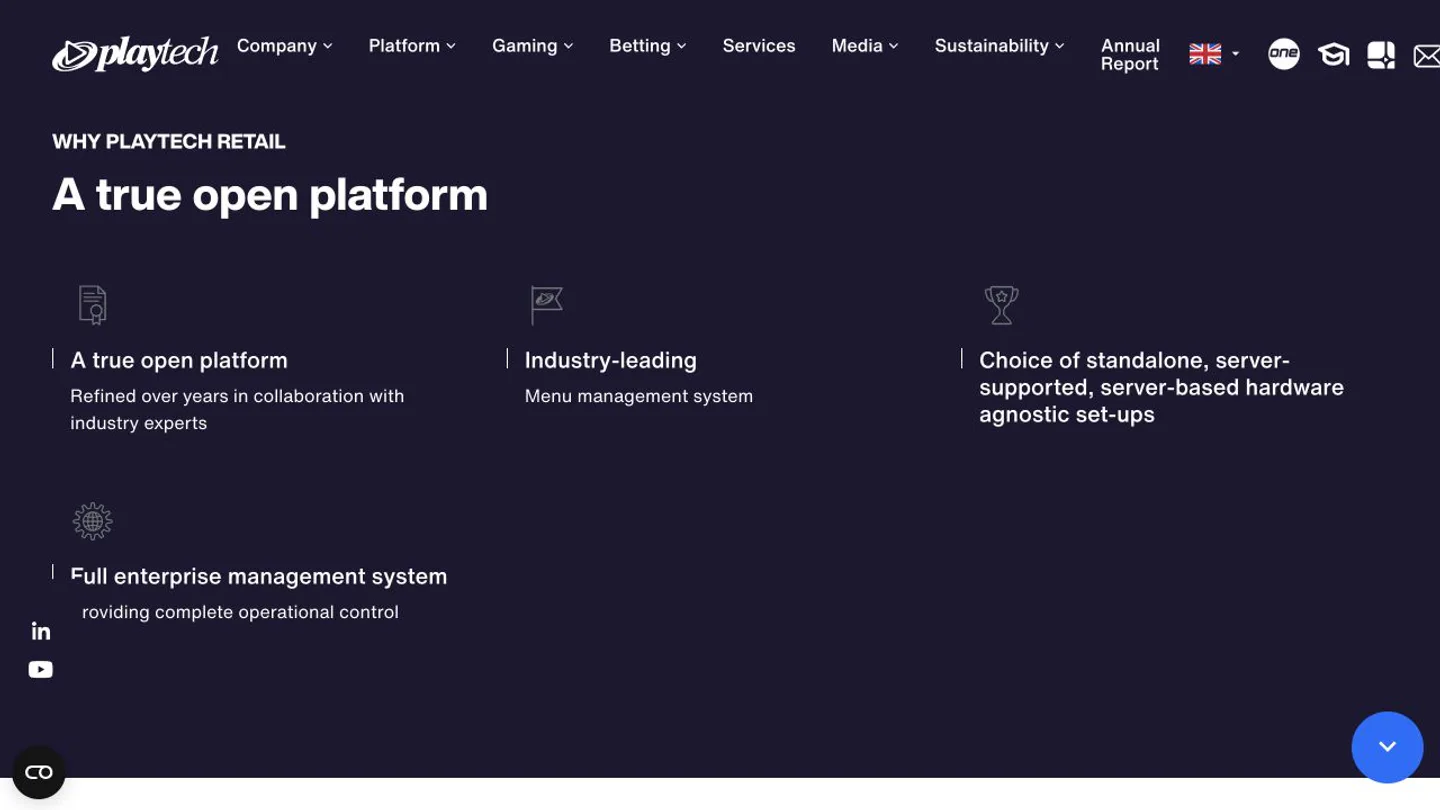Open the Annual Report link
The image size is (1440, 810).
pos(1130,55)
